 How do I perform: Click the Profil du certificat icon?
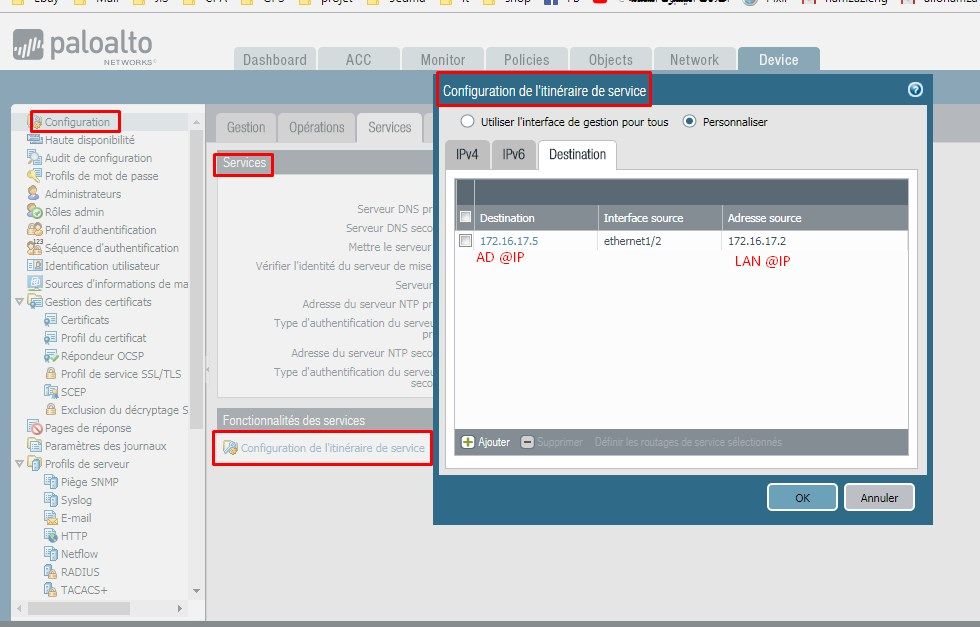(x=51, y=338)
